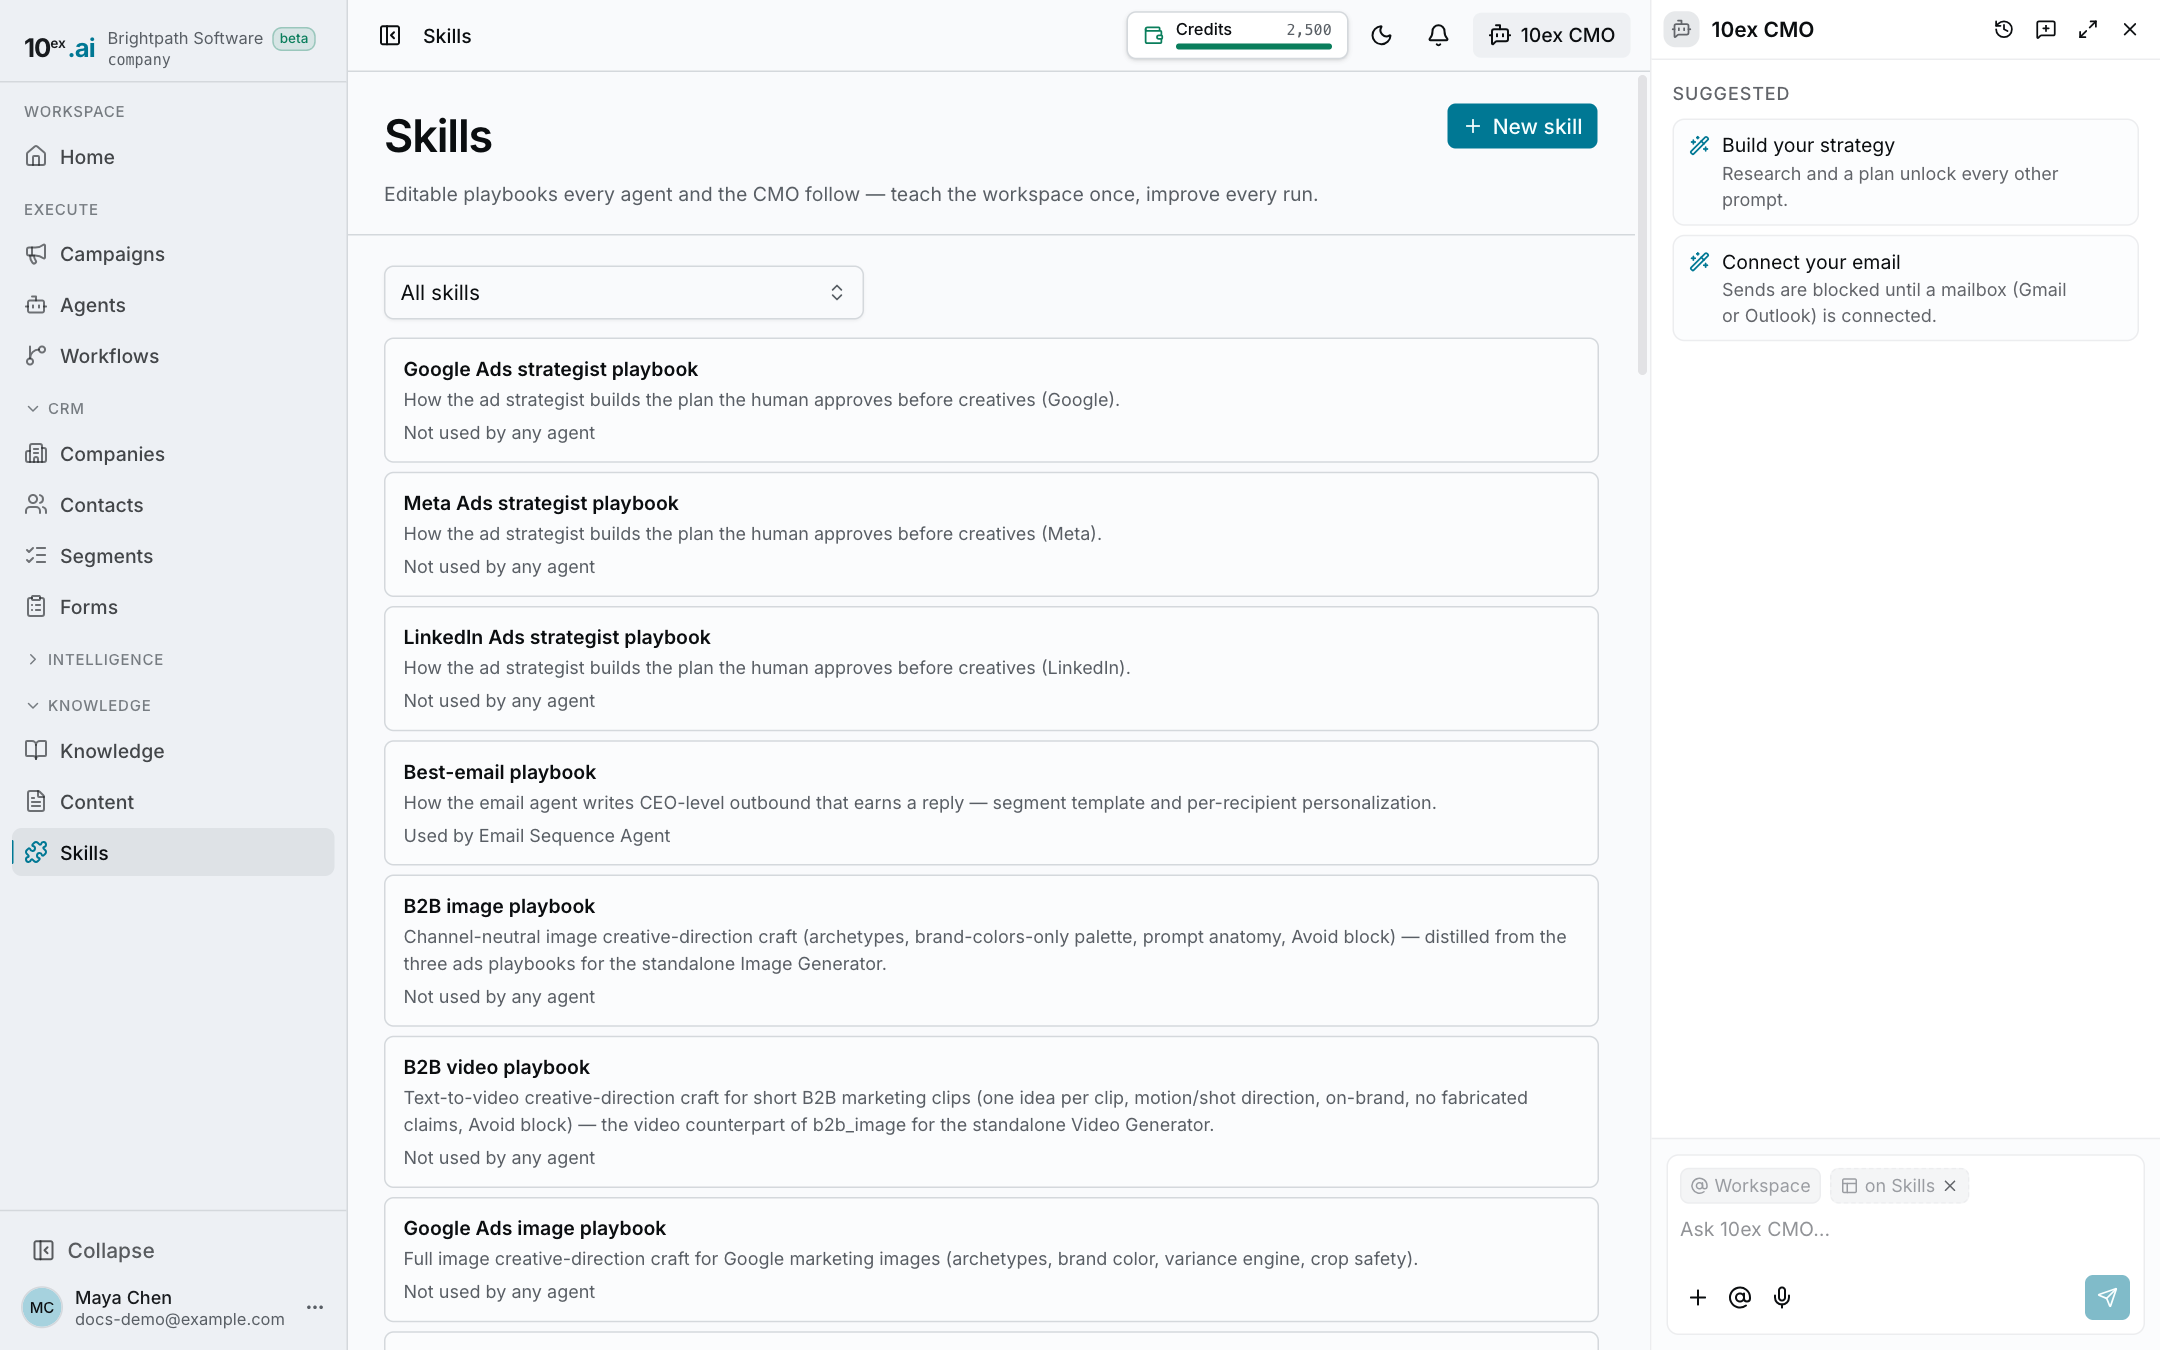Send the message with the paper plane button
This screenshot has width=2160, height=1350.
2107,1297
